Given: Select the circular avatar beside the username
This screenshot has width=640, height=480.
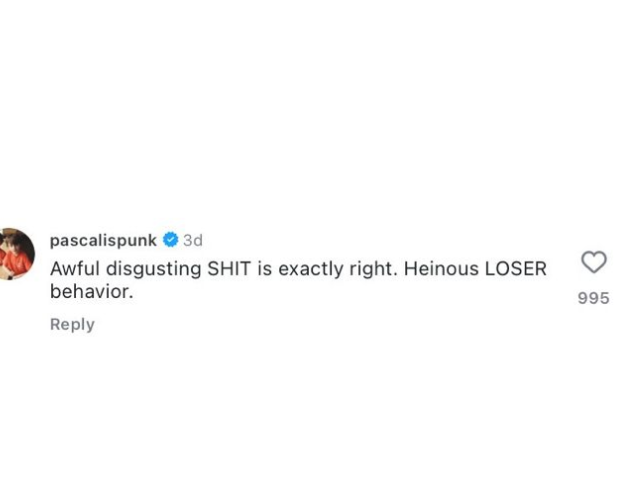Looking at the screenshot, I should pos(17,254).
